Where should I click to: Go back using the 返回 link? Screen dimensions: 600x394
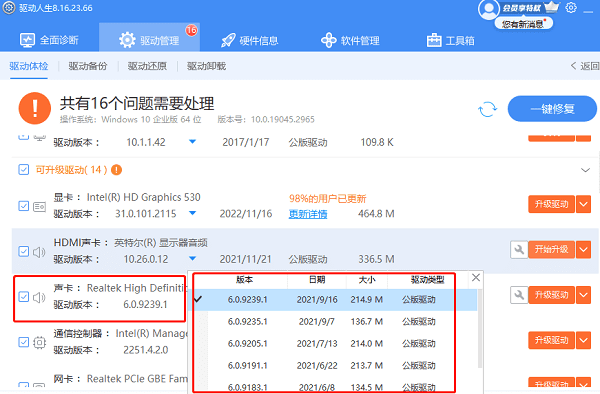point(585,66)
